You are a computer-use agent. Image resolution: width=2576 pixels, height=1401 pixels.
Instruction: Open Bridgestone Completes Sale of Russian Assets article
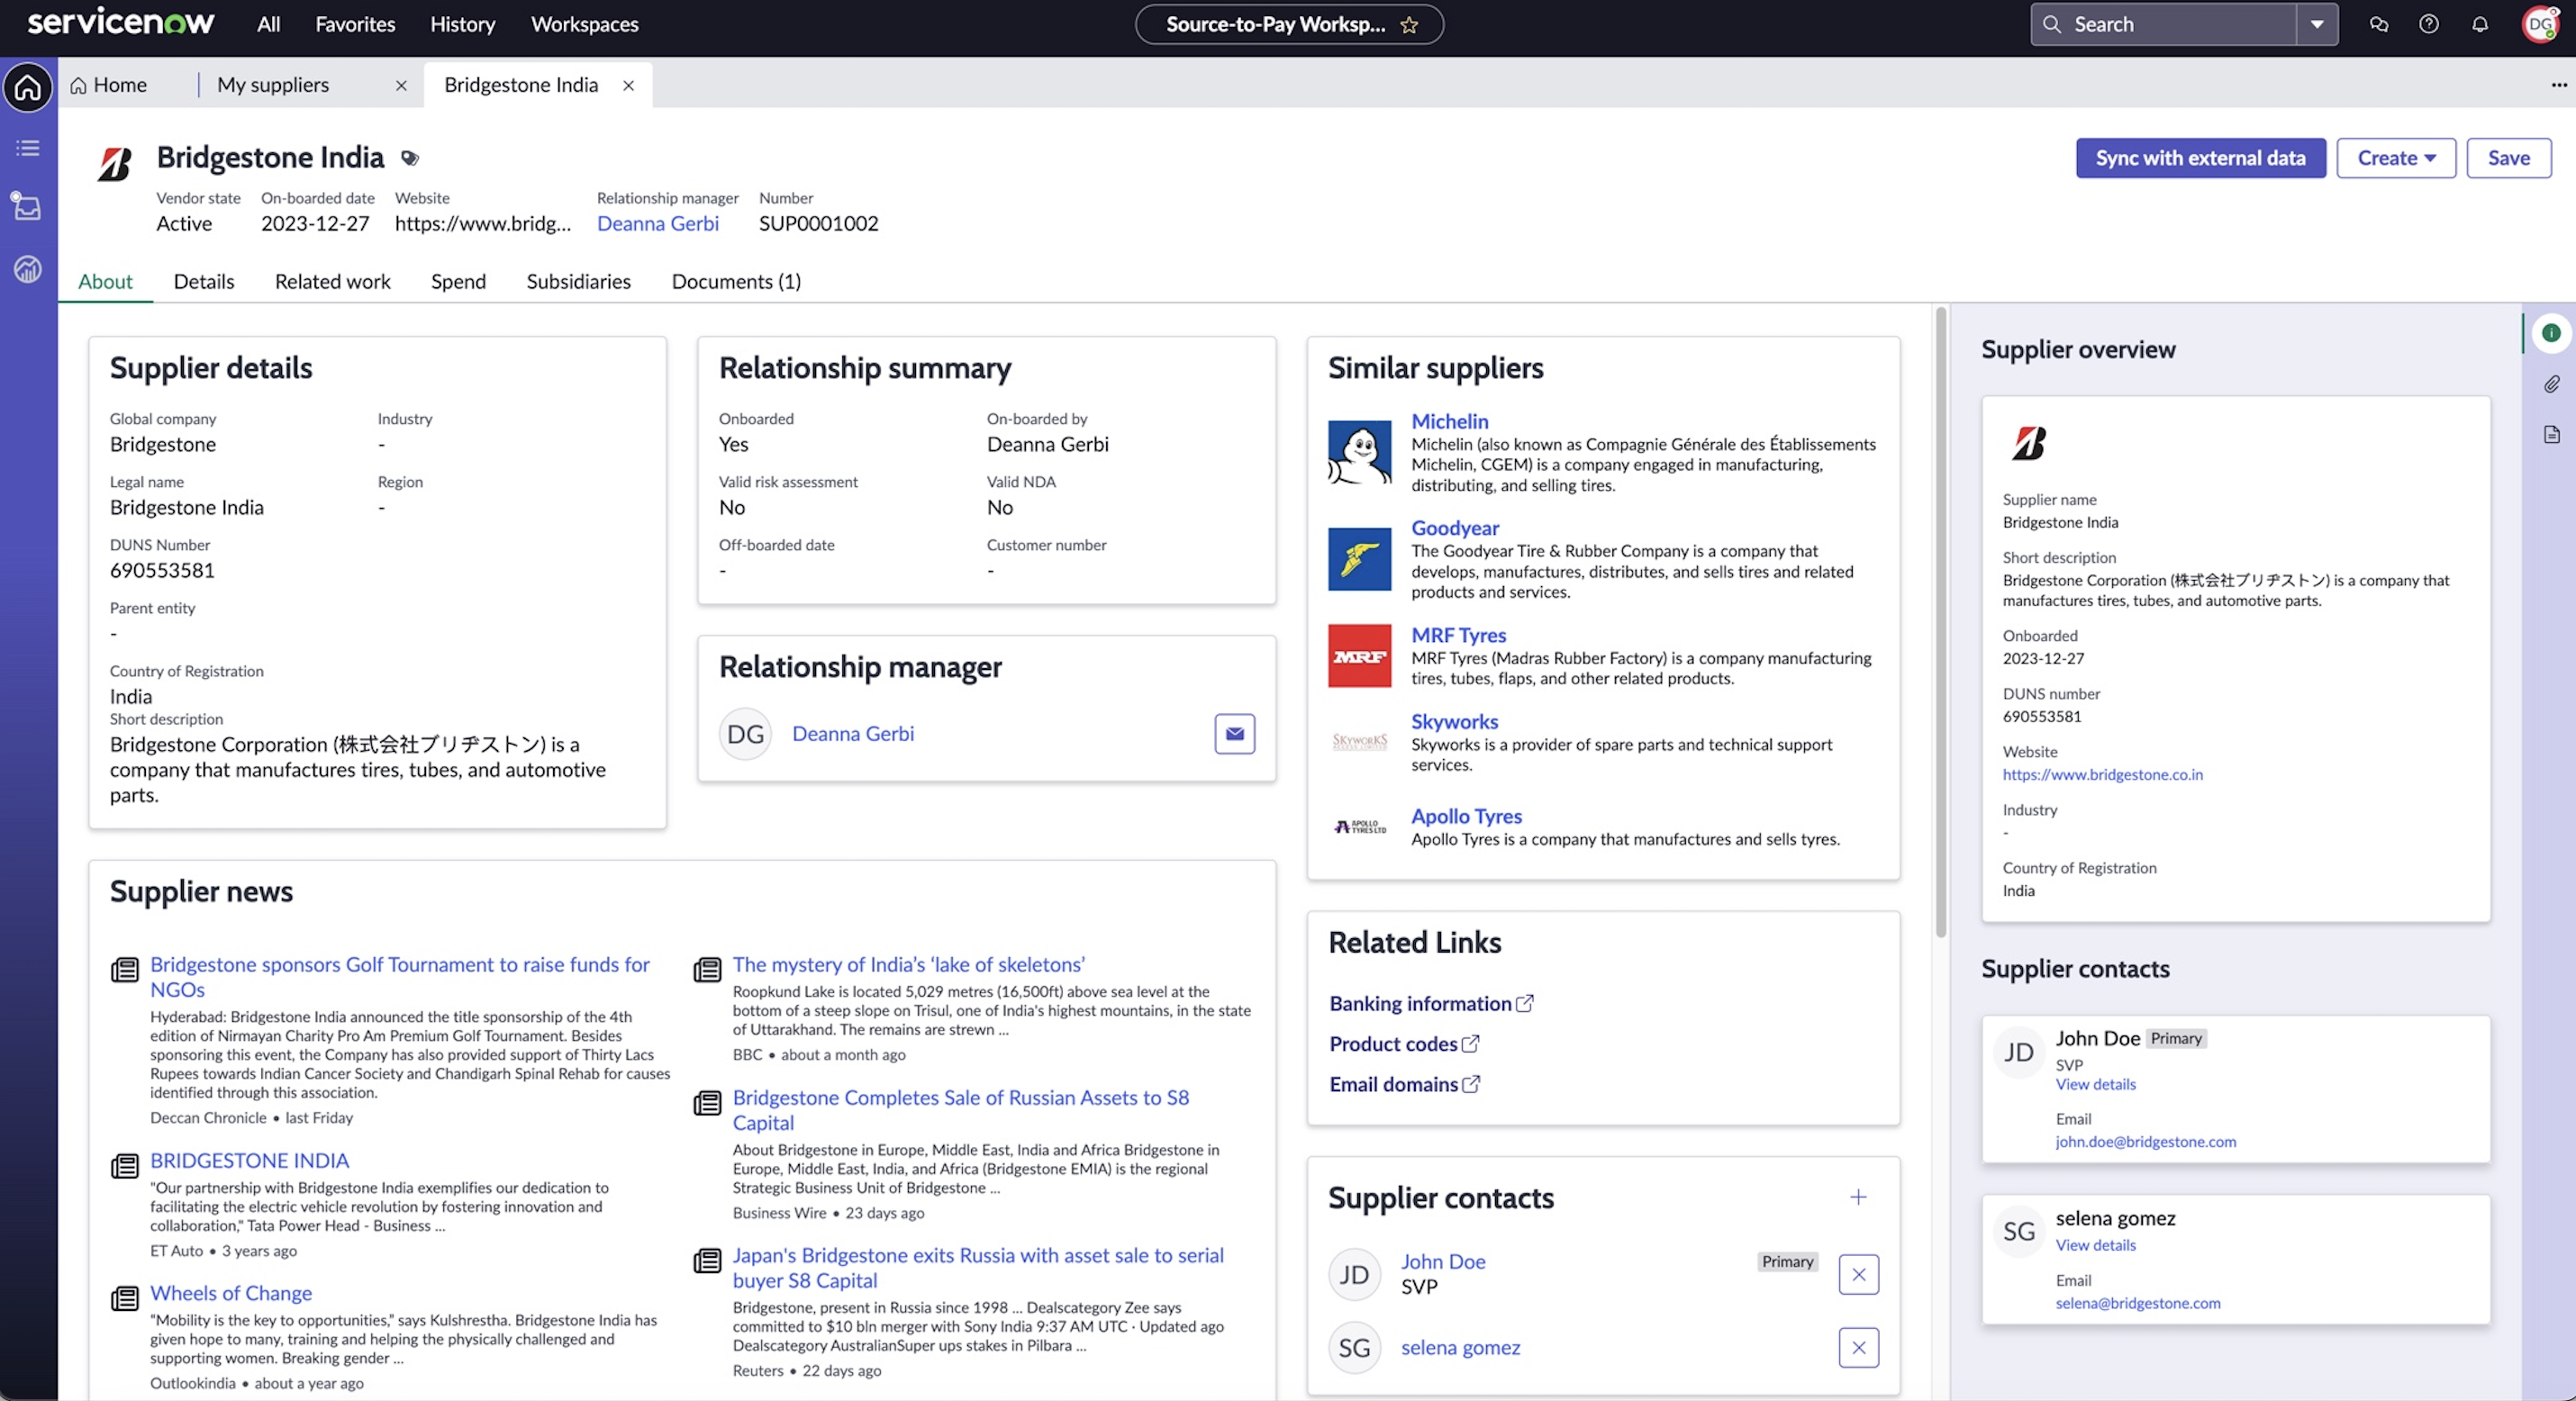(961, 1110)
